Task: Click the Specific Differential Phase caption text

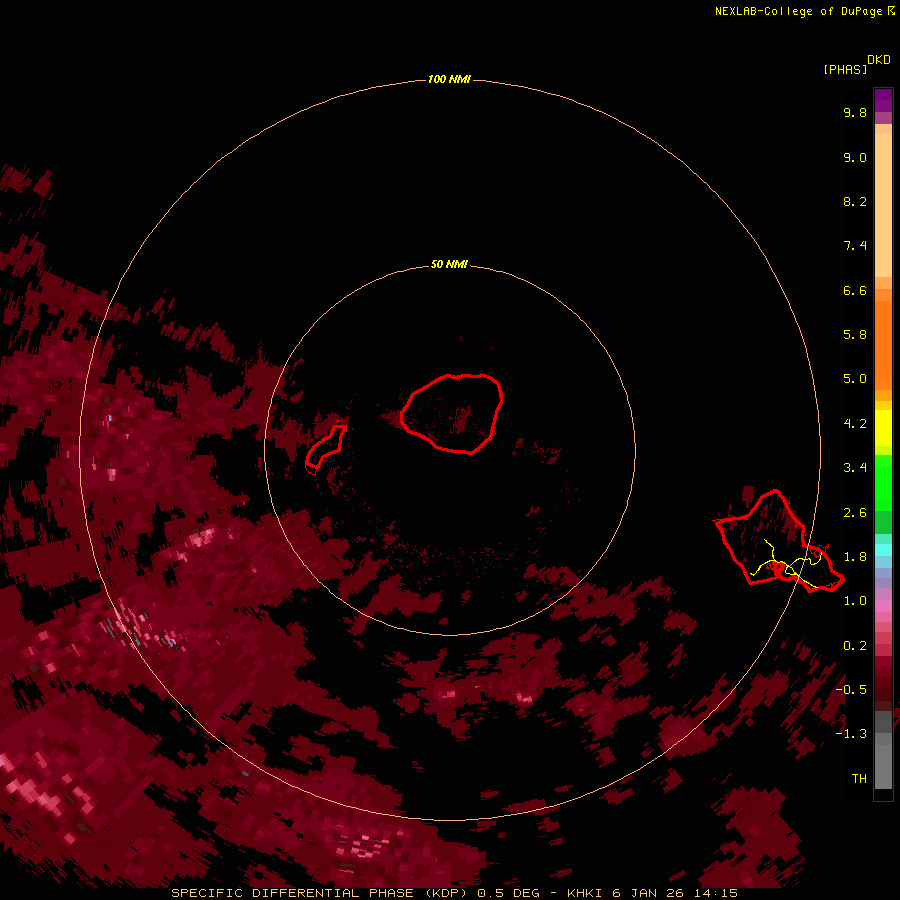Action: tap(454, 893)
